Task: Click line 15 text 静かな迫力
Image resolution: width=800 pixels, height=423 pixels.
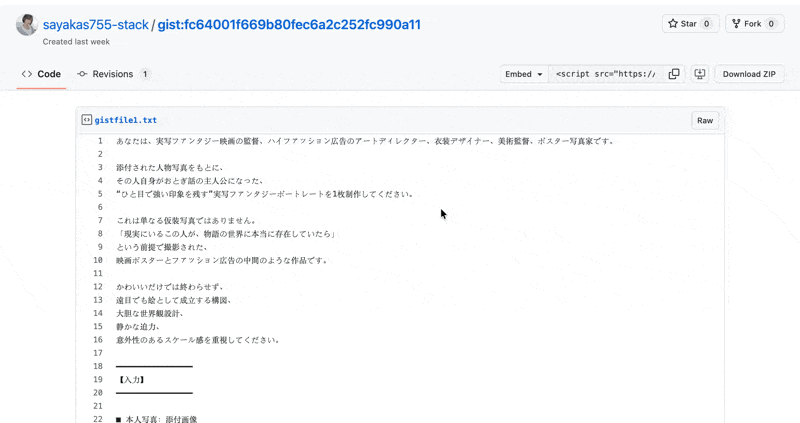Action: point(138,327)
